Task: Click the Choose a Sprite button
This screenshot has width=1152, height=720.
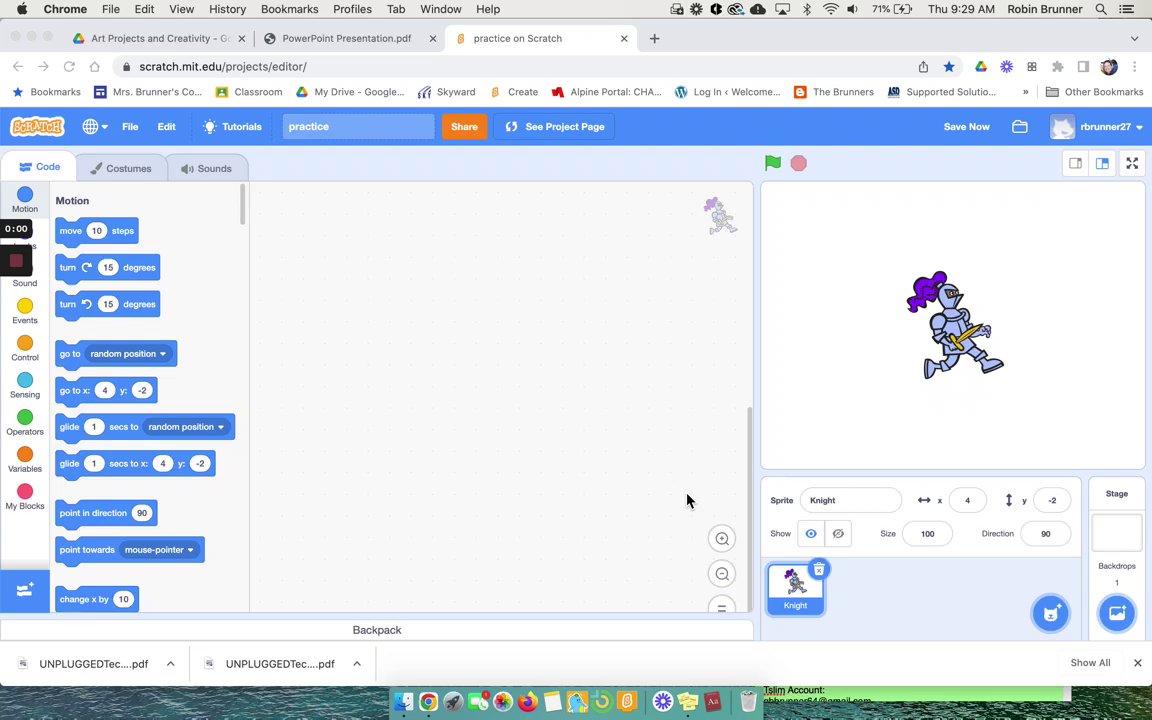Action: pyautogui.click(x=1051, y=613)
